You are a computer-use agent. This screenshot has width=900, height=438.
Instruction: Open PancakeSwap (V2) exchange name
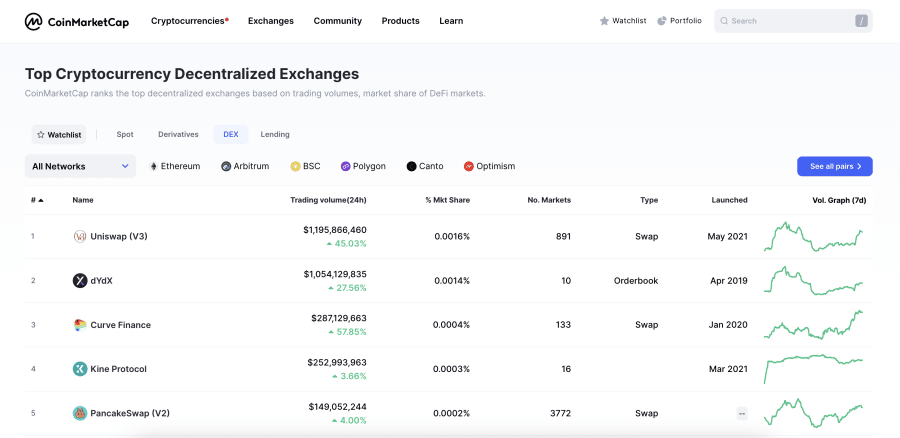click(x=130, y=413)
